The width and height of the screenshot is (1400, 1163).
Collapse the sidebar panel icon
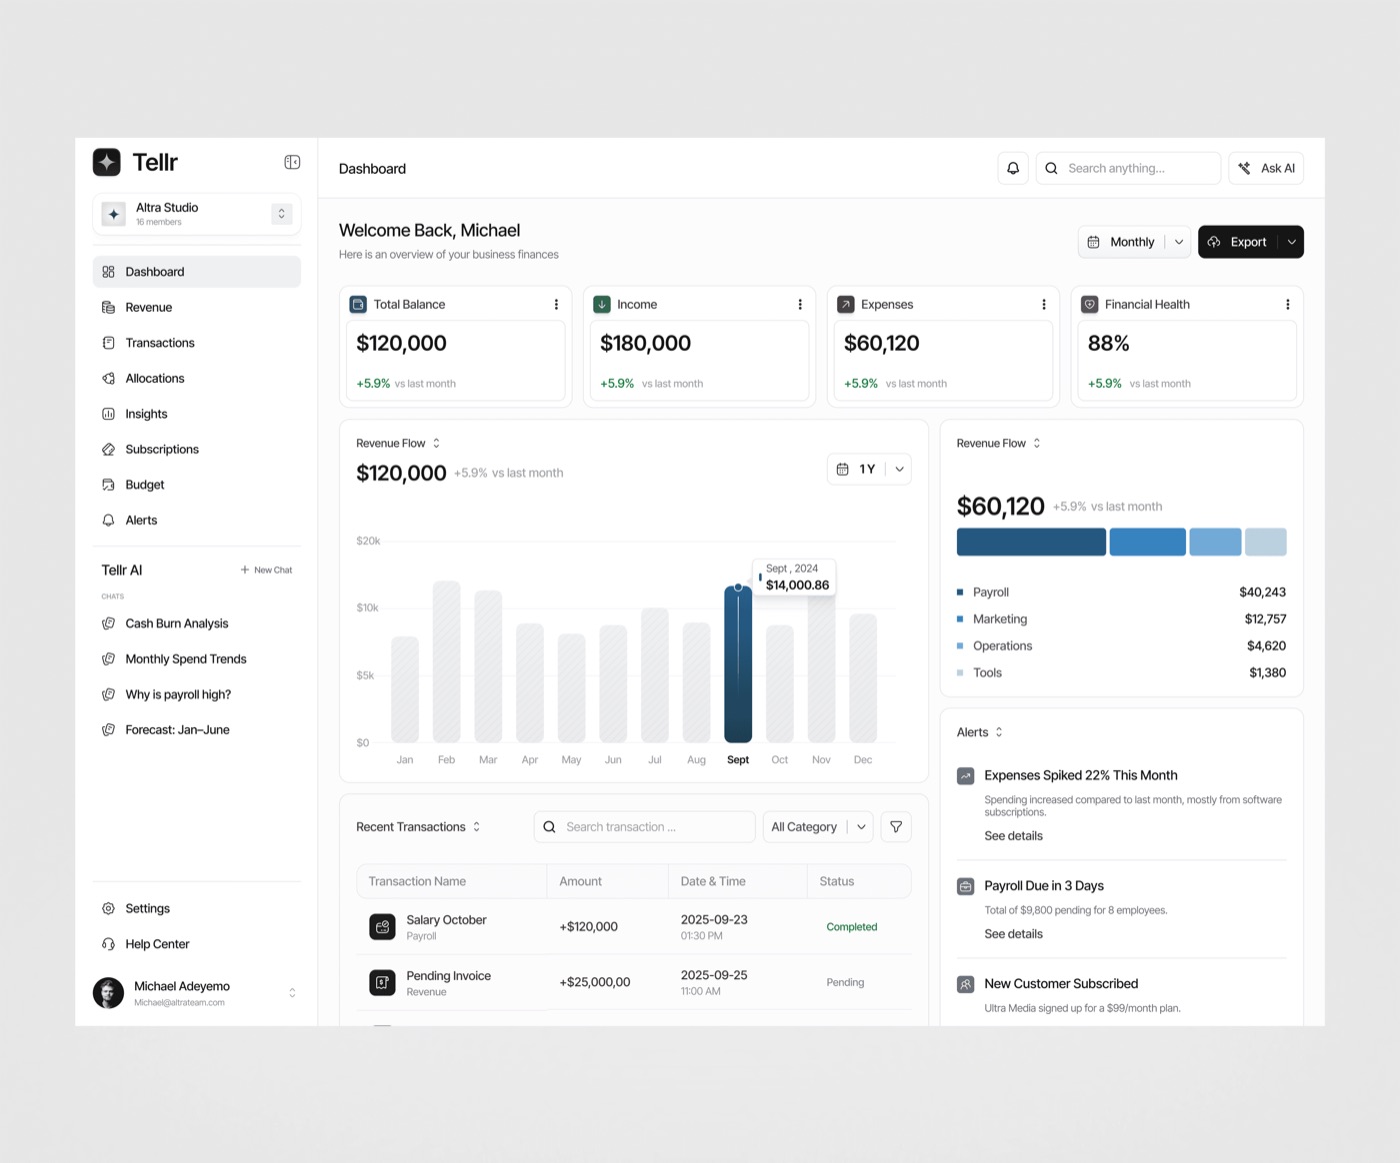coord(292,162)
